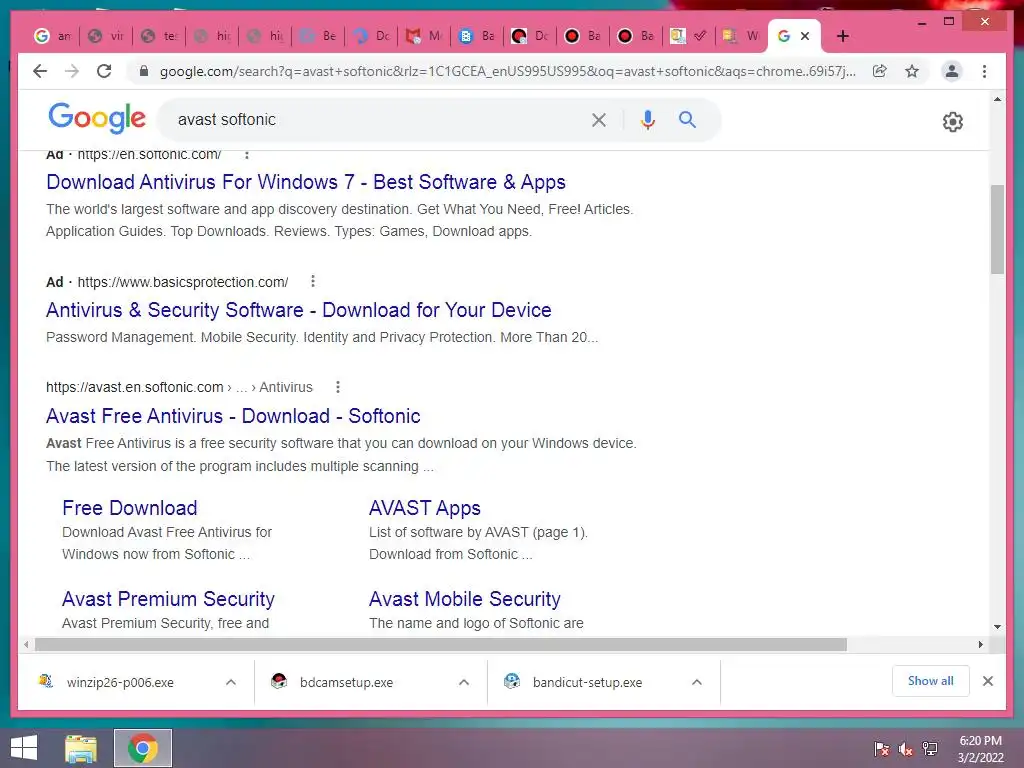Expand options for winzip26-p006.exe download
The width and height of the screenshot is (1024, 768).
[x=231, y=682]
